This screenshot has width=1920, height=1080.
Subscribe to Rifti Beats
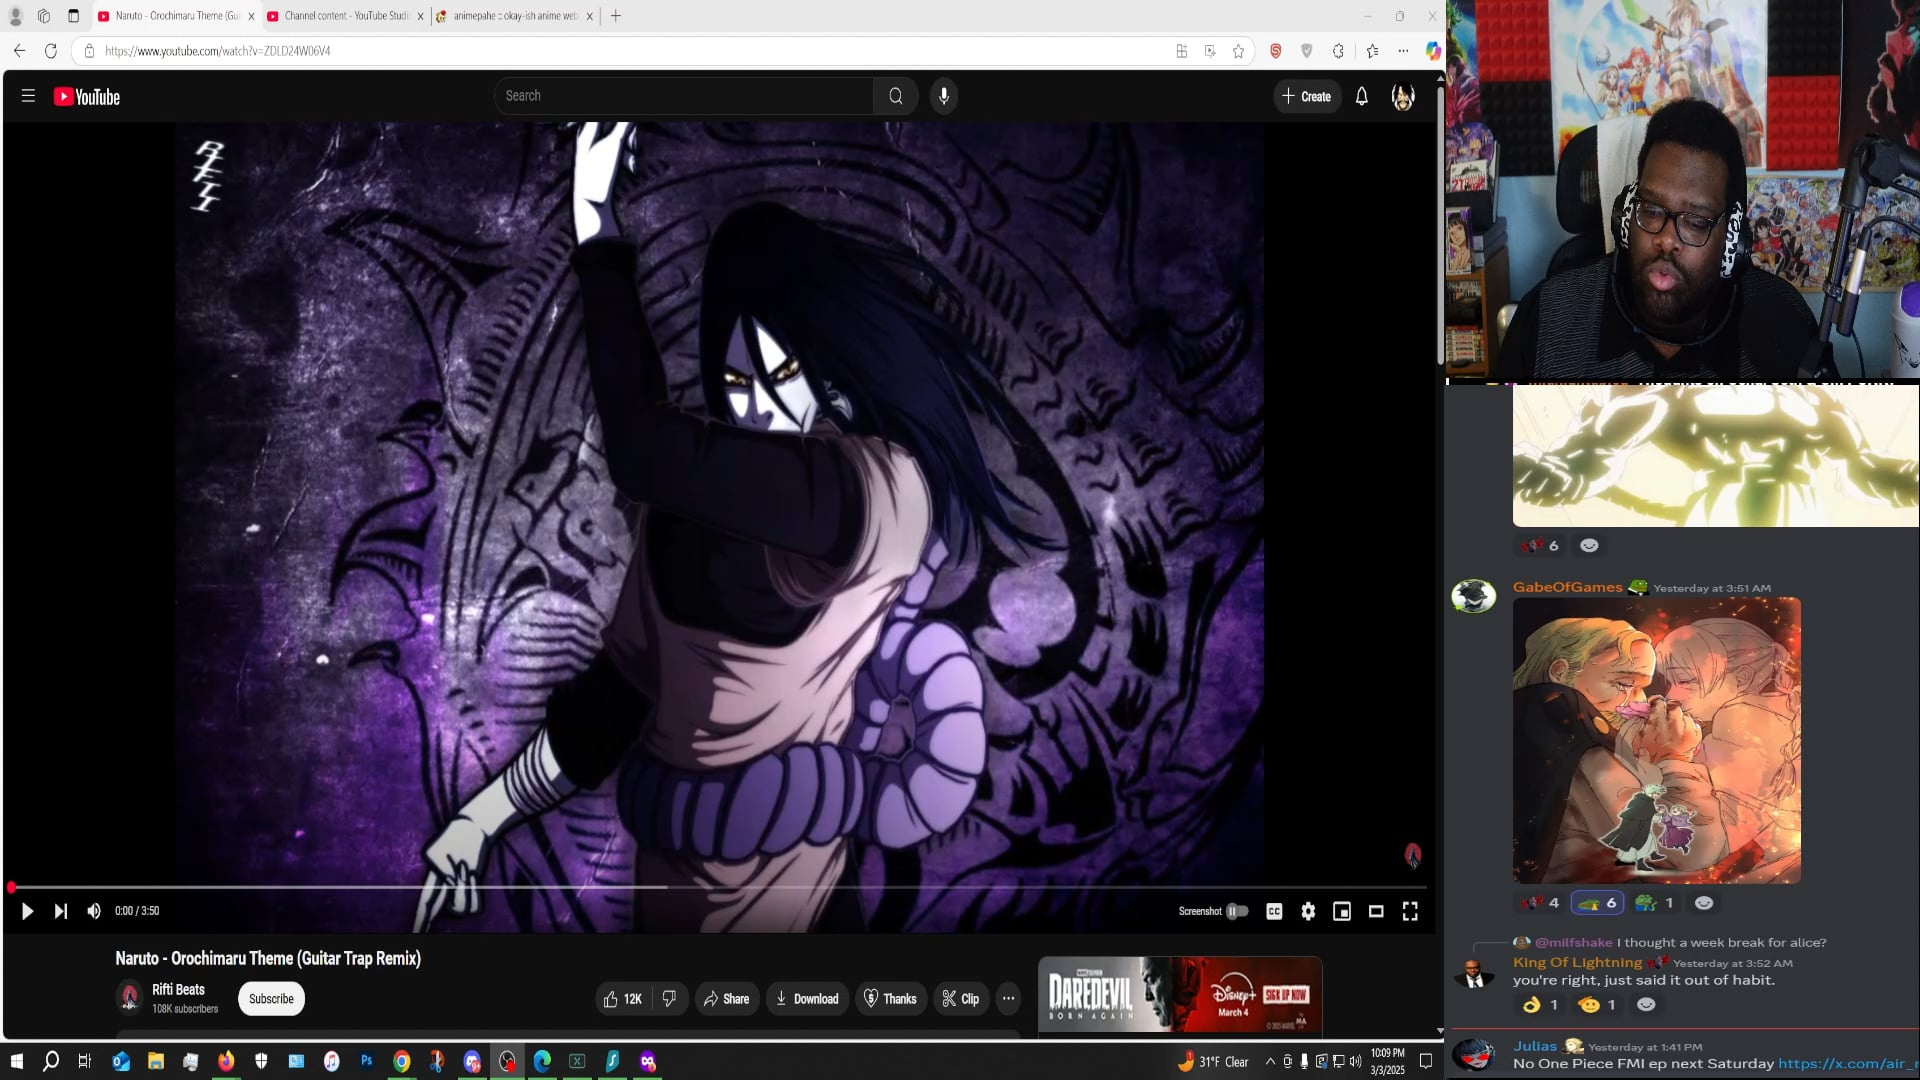271,999
